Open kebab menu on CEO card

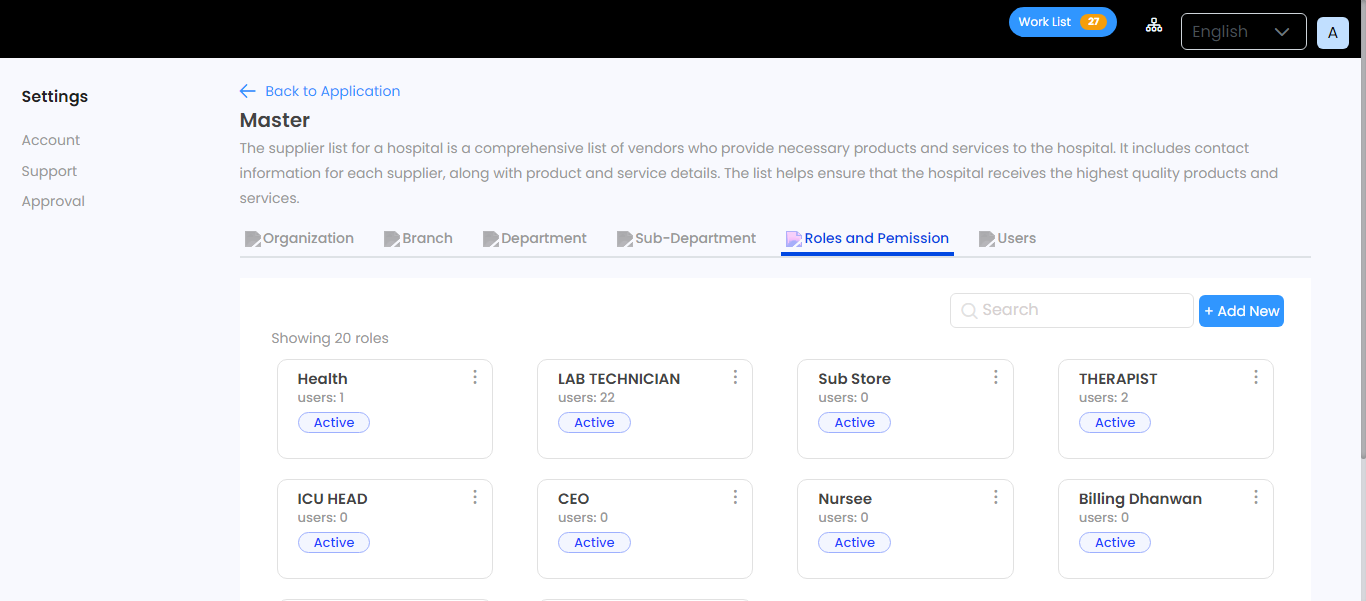pyautogui.click(x=735, y=497)
